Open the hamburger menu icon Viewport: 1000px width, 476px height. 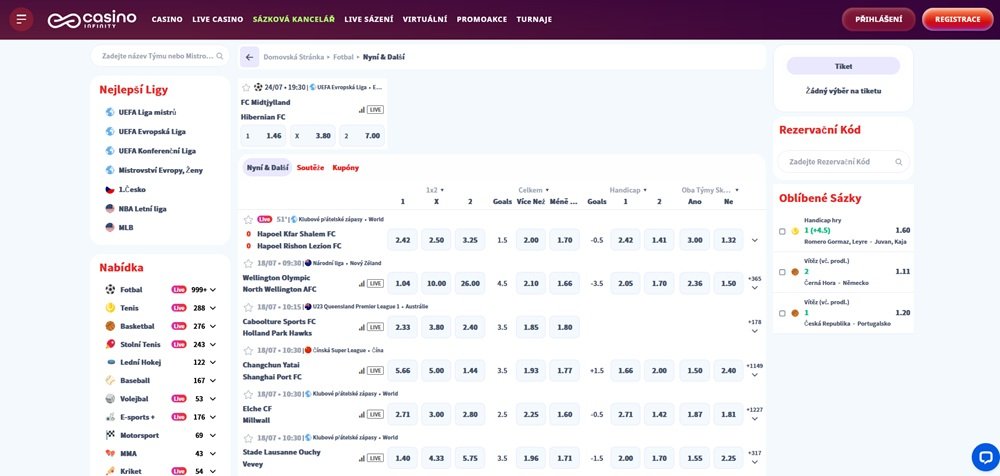[x=22, y=19]
